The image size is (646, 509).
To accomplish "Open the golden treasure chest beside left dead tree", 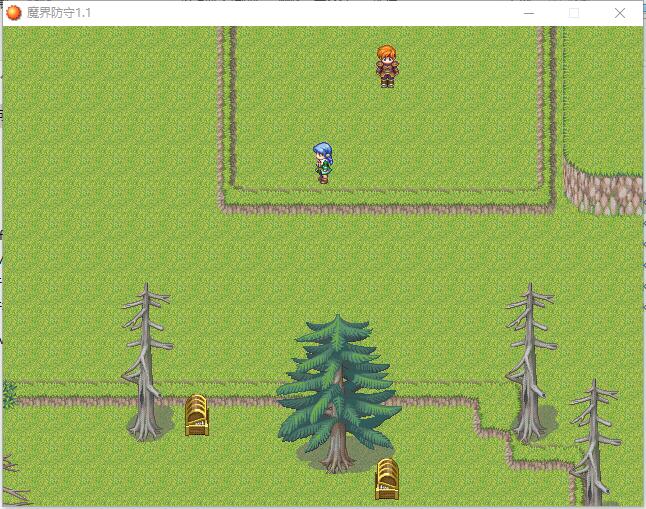I will coord(197,415).
